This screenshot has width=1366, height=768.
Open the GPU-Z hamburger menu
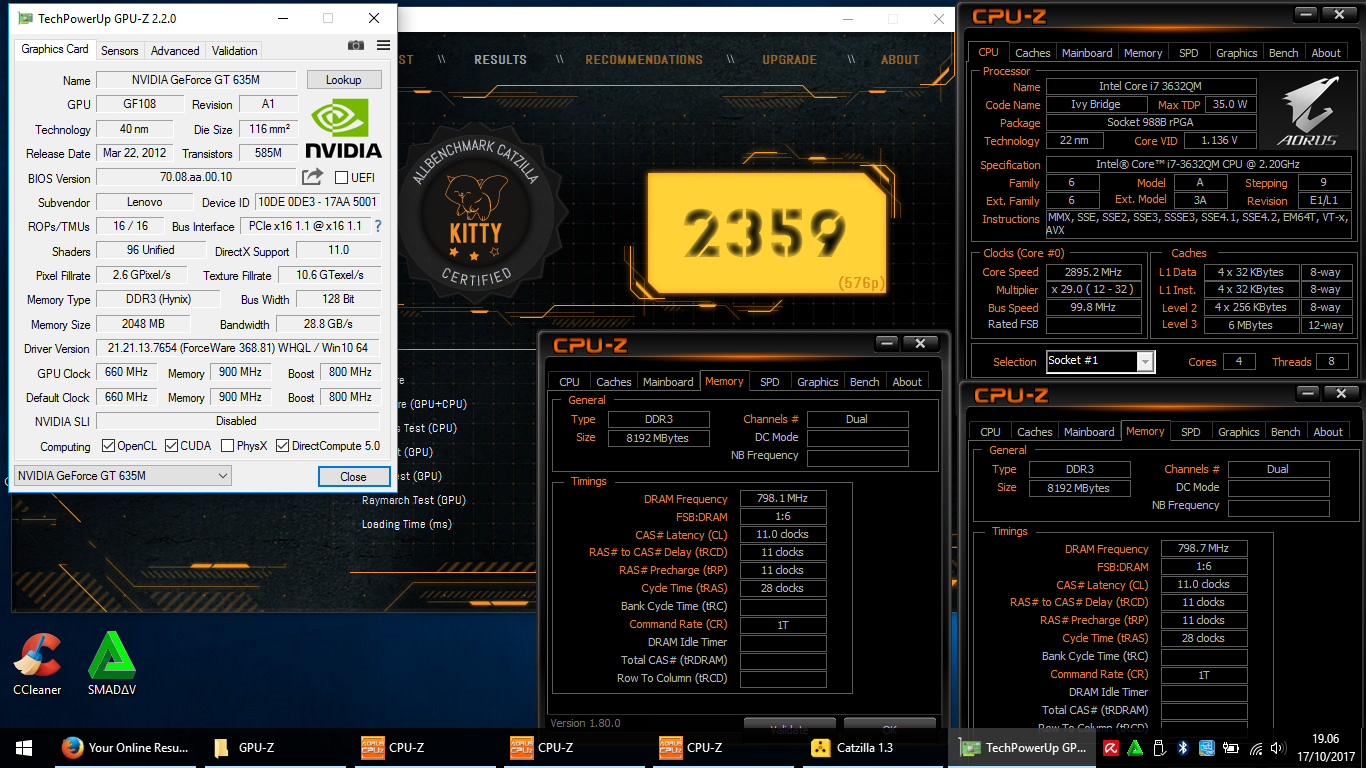pyautogui.click(x=383, y=45)
